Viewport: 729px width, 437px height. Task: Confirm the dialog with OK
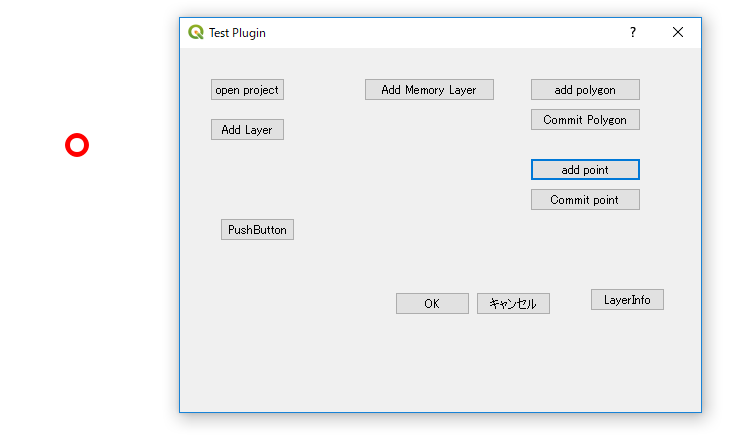pos(432,304)
